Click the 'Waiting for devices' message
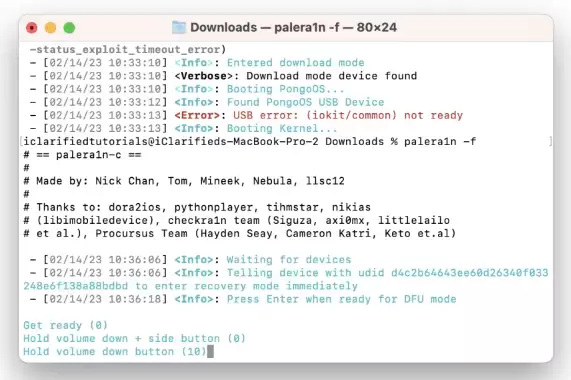Viewport: 571px width, 380px height. coord(289,260)
